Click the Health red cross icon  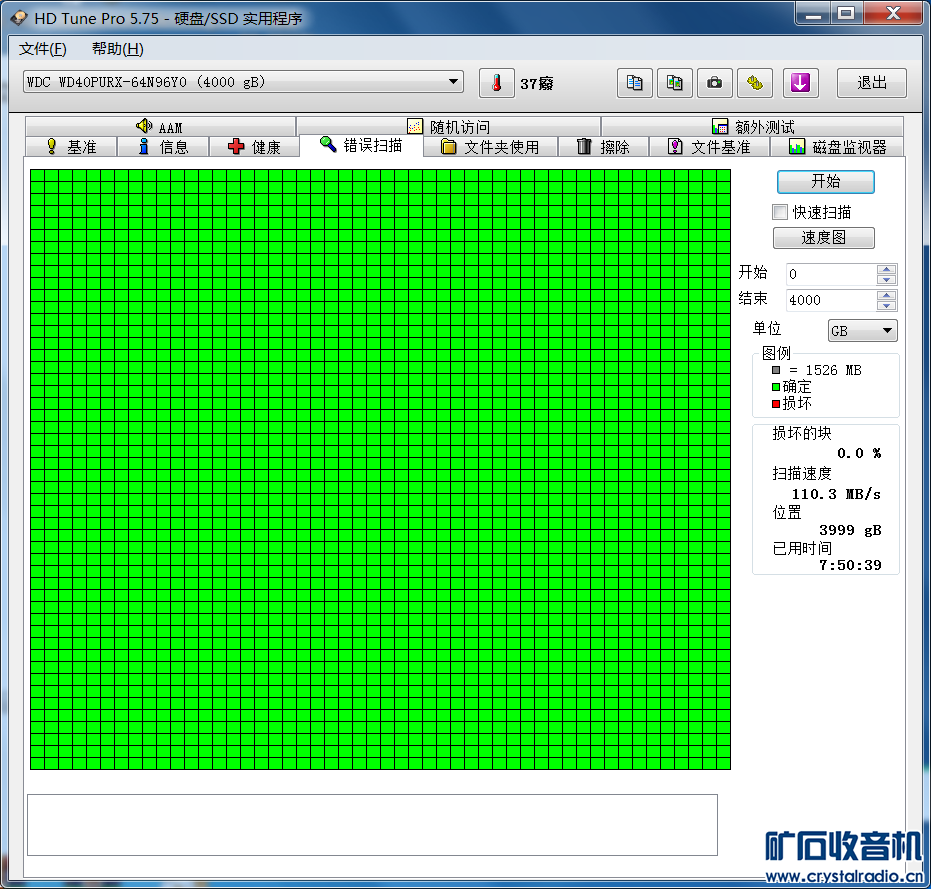[236, 146]
